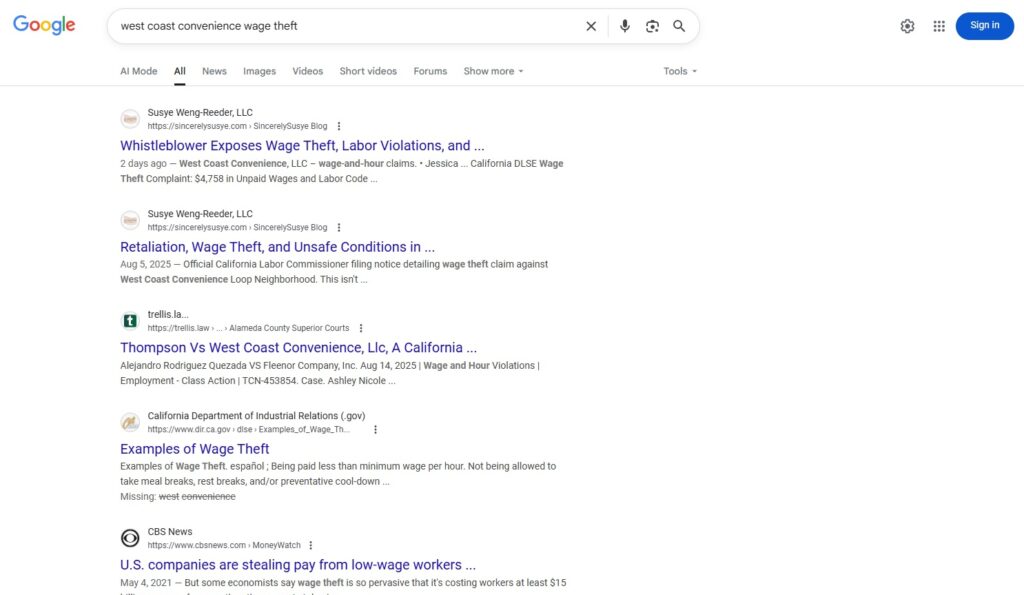Open more options for Whistleblower Exposes result

[338, 126]
